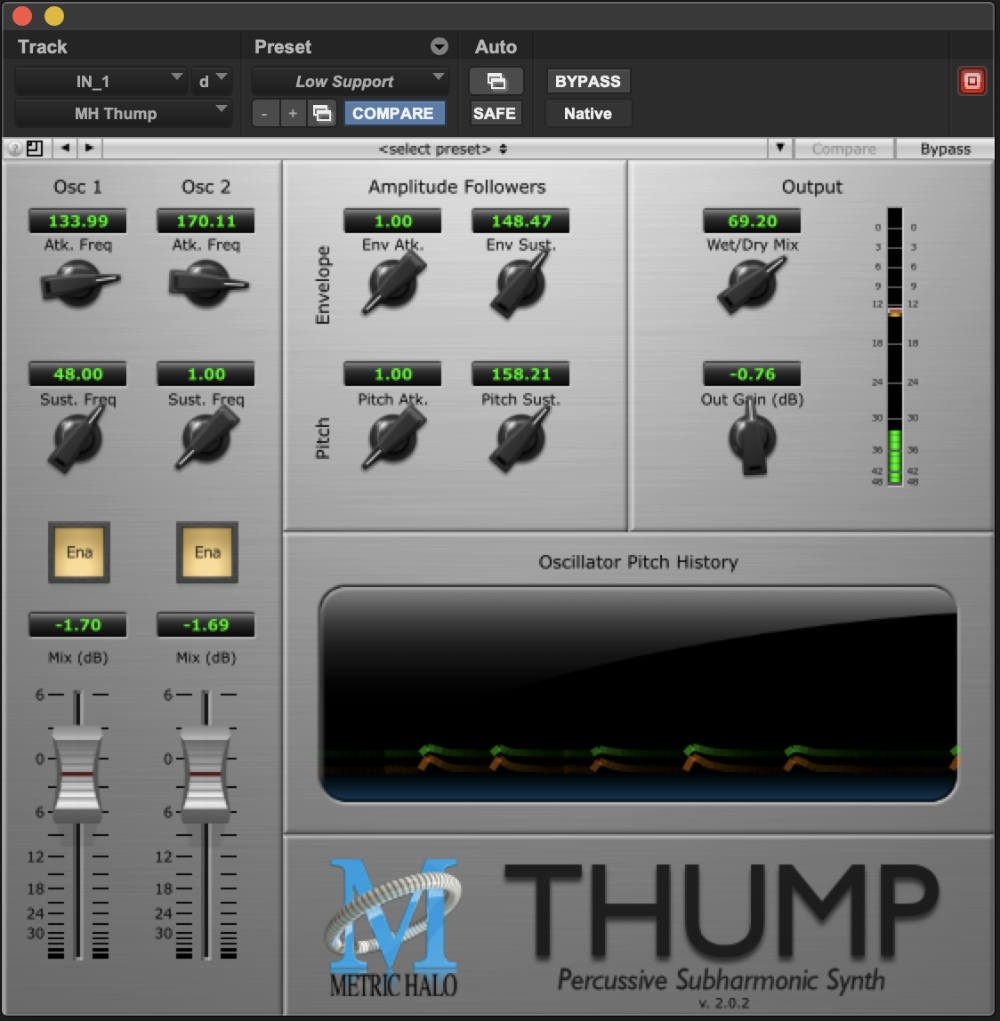Image resolution: width=1000 pixels, height=1021 pixels.
Task: Click the 'Percussive Subharmonic Synth' subtitle
Action: coord(721,980)
